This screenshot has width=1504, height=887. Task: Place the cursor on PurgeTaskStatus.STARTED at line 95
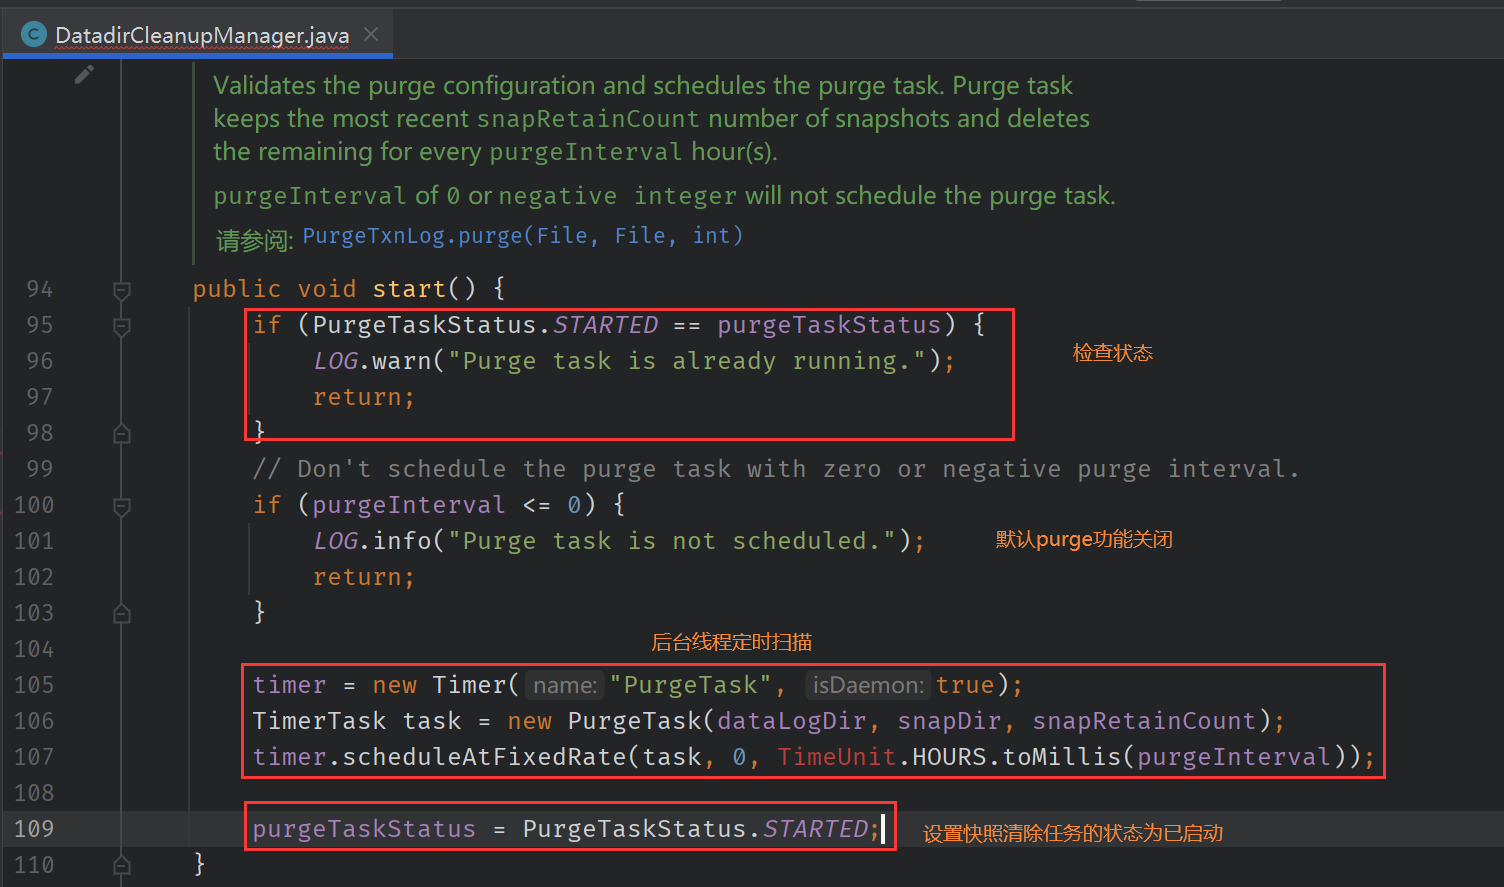coord(485,325)
